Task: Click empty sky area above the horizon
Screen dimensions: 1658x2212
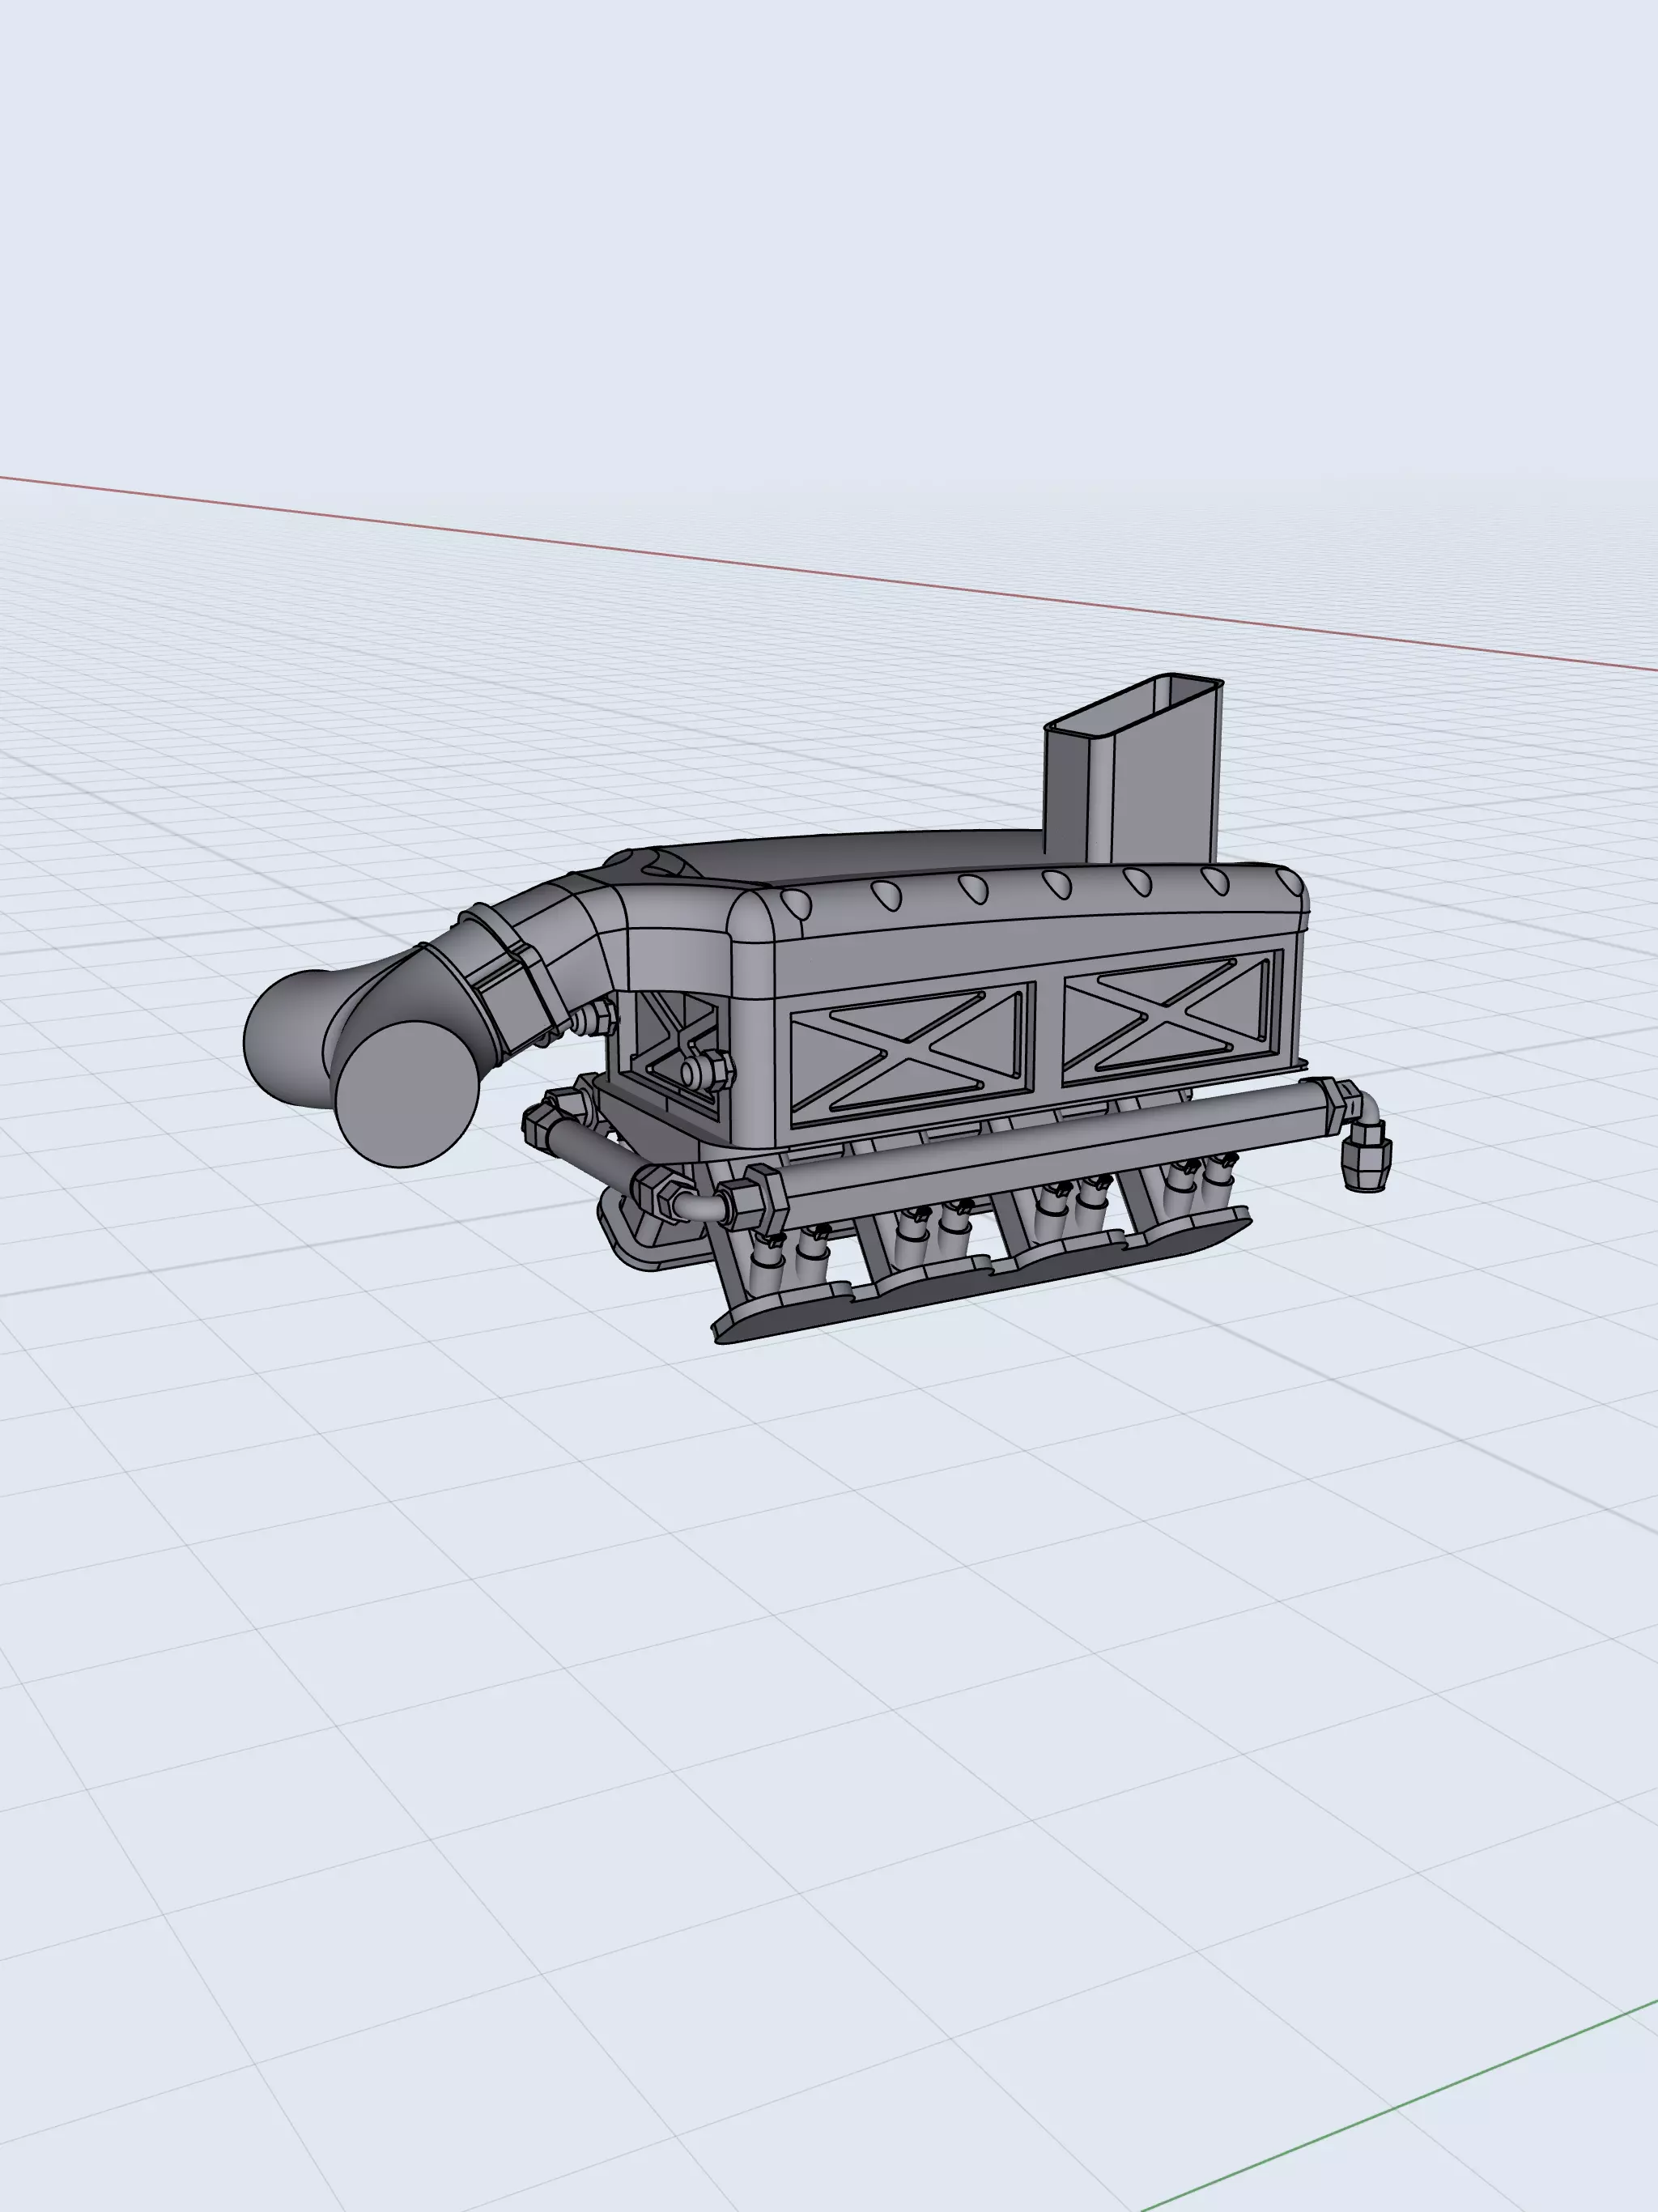Action: click(800, 250)
